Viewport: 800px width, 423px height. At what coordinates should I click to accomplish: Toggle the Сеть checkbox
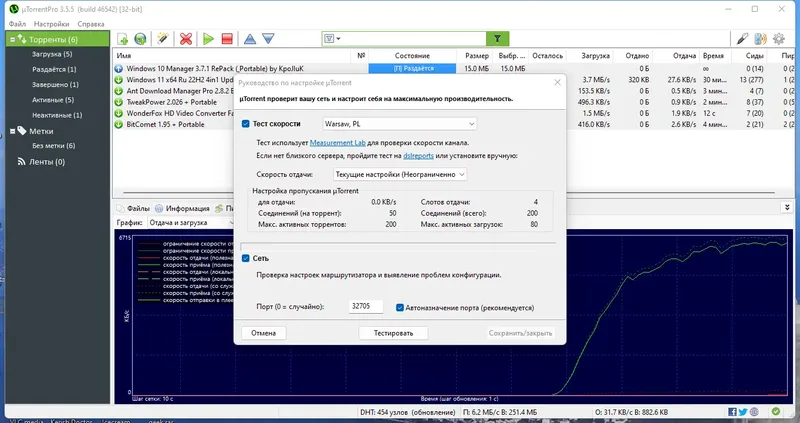click(245, 258)
